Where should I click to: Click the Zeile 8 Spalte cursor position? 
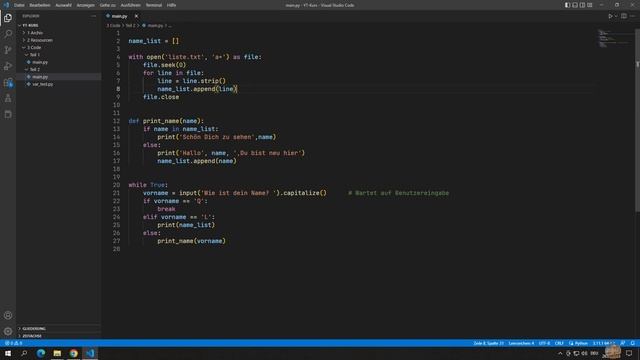click(488, 343)
